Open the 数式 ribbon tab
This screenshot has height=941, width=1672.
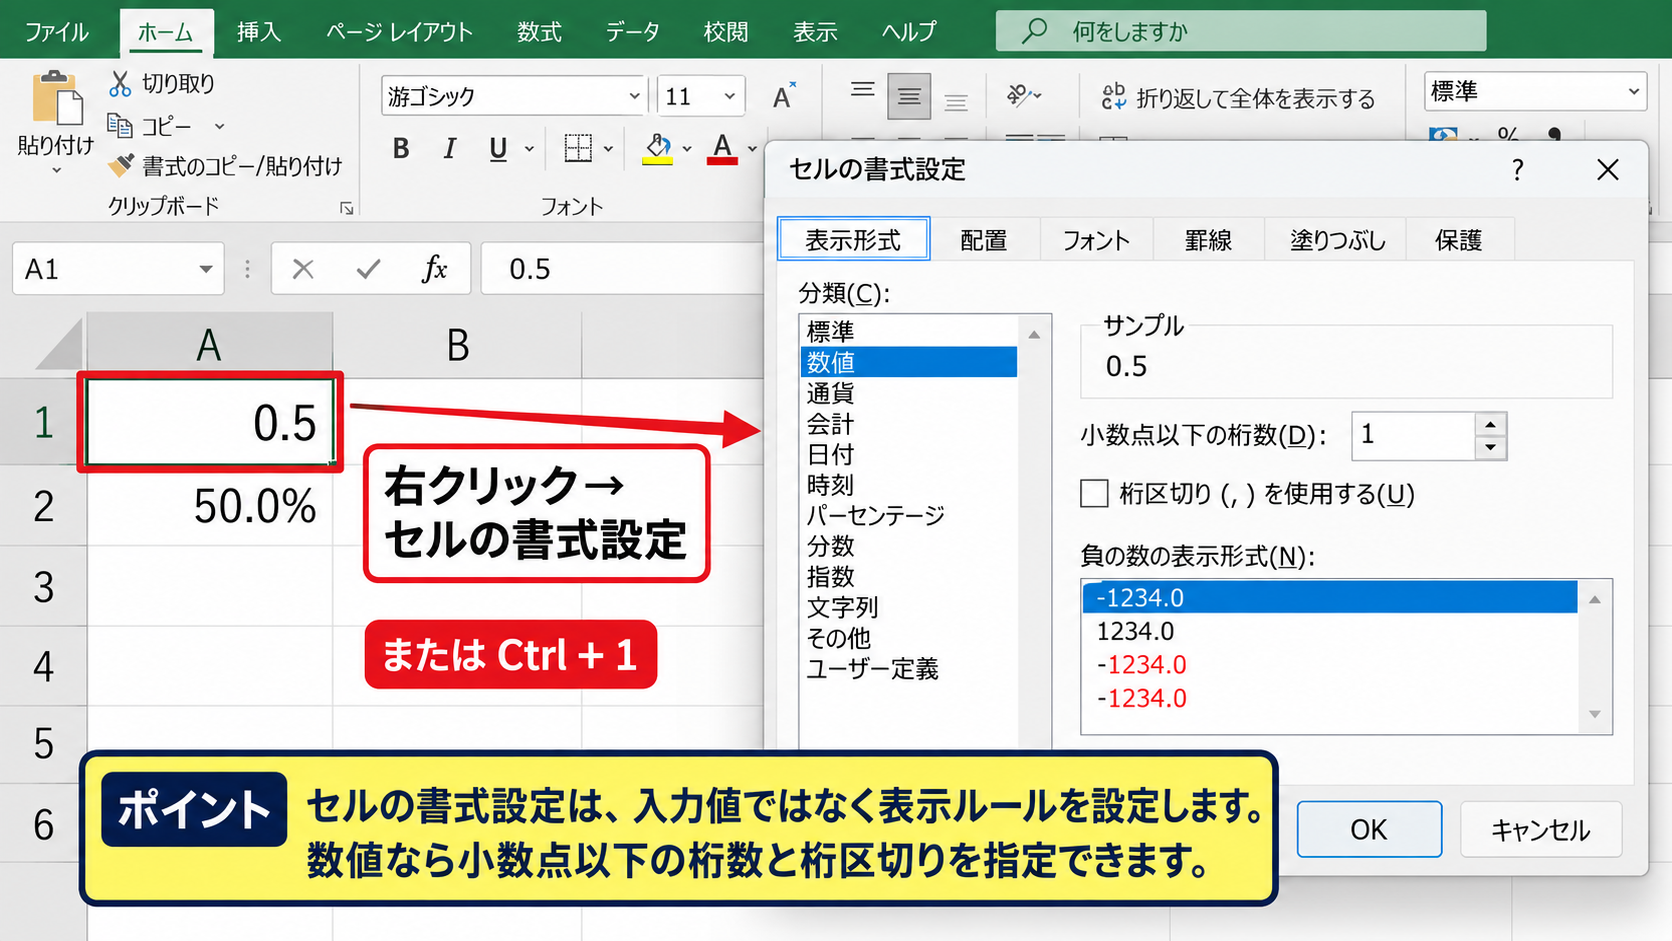[539, 32]
